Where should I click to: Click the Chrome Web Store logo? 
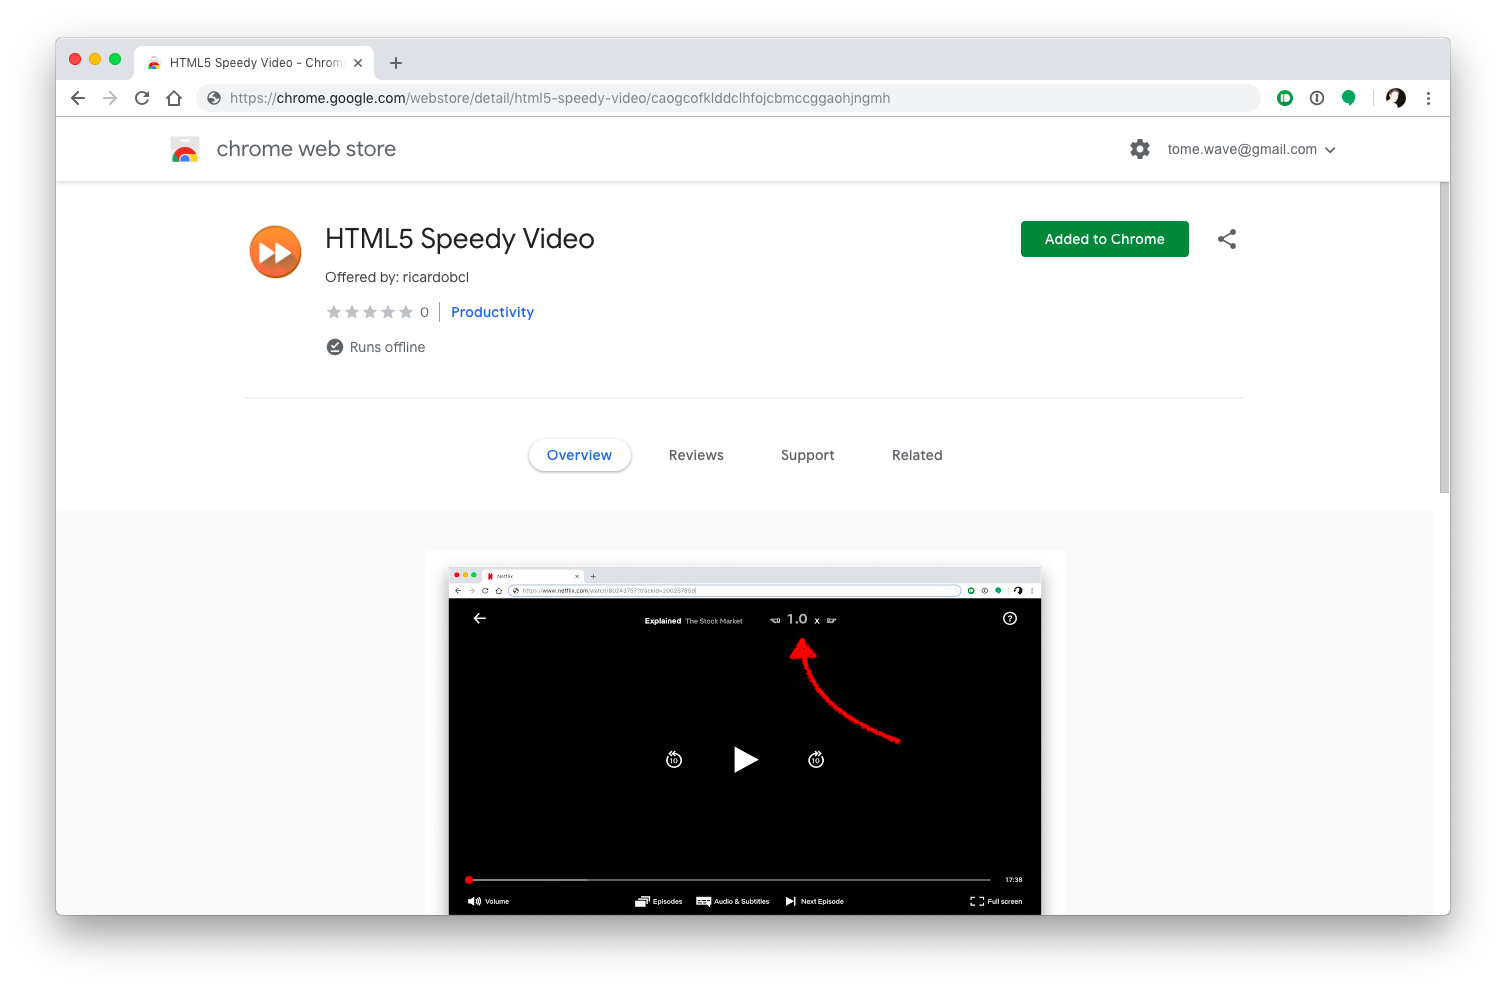point(185,149)
